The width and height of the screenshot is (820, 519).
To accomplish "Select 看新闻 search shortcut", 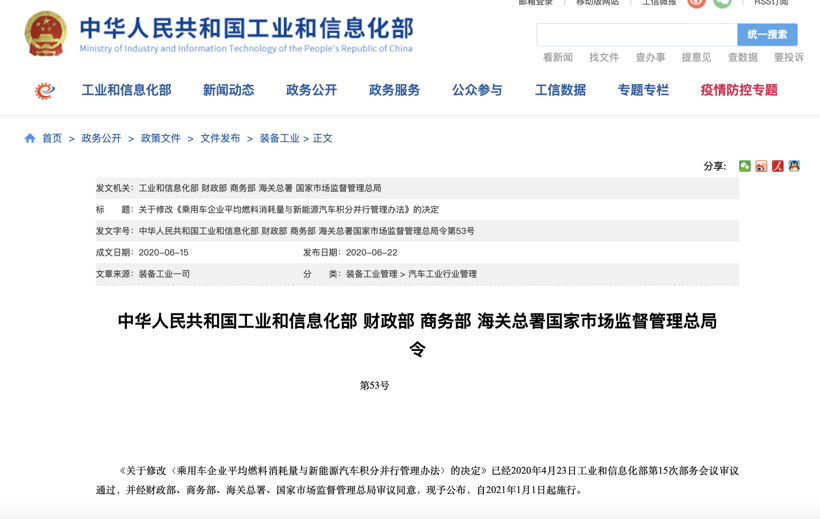I will 557,58.
